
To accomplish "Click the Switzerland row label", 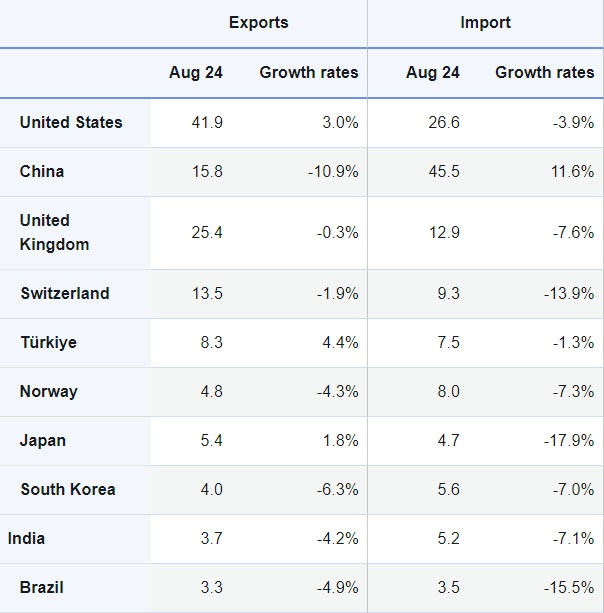I will pyautogui.click(x=65, y=294).
